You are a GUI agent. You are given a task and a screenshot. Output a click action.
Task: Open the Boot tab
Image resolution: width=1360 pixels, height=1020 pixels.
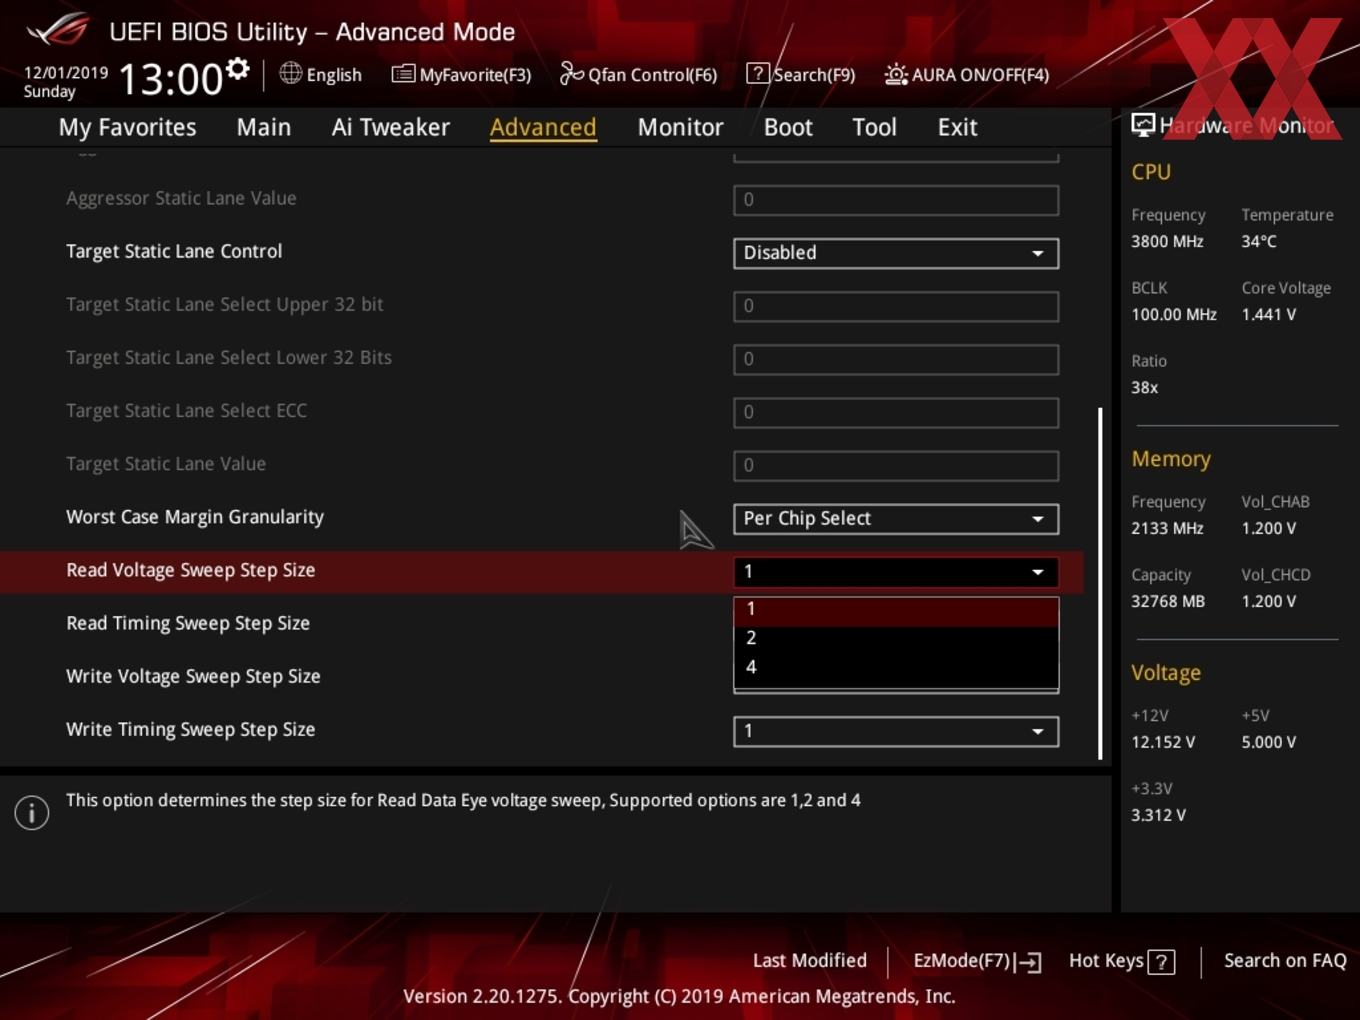click(788, 127)
